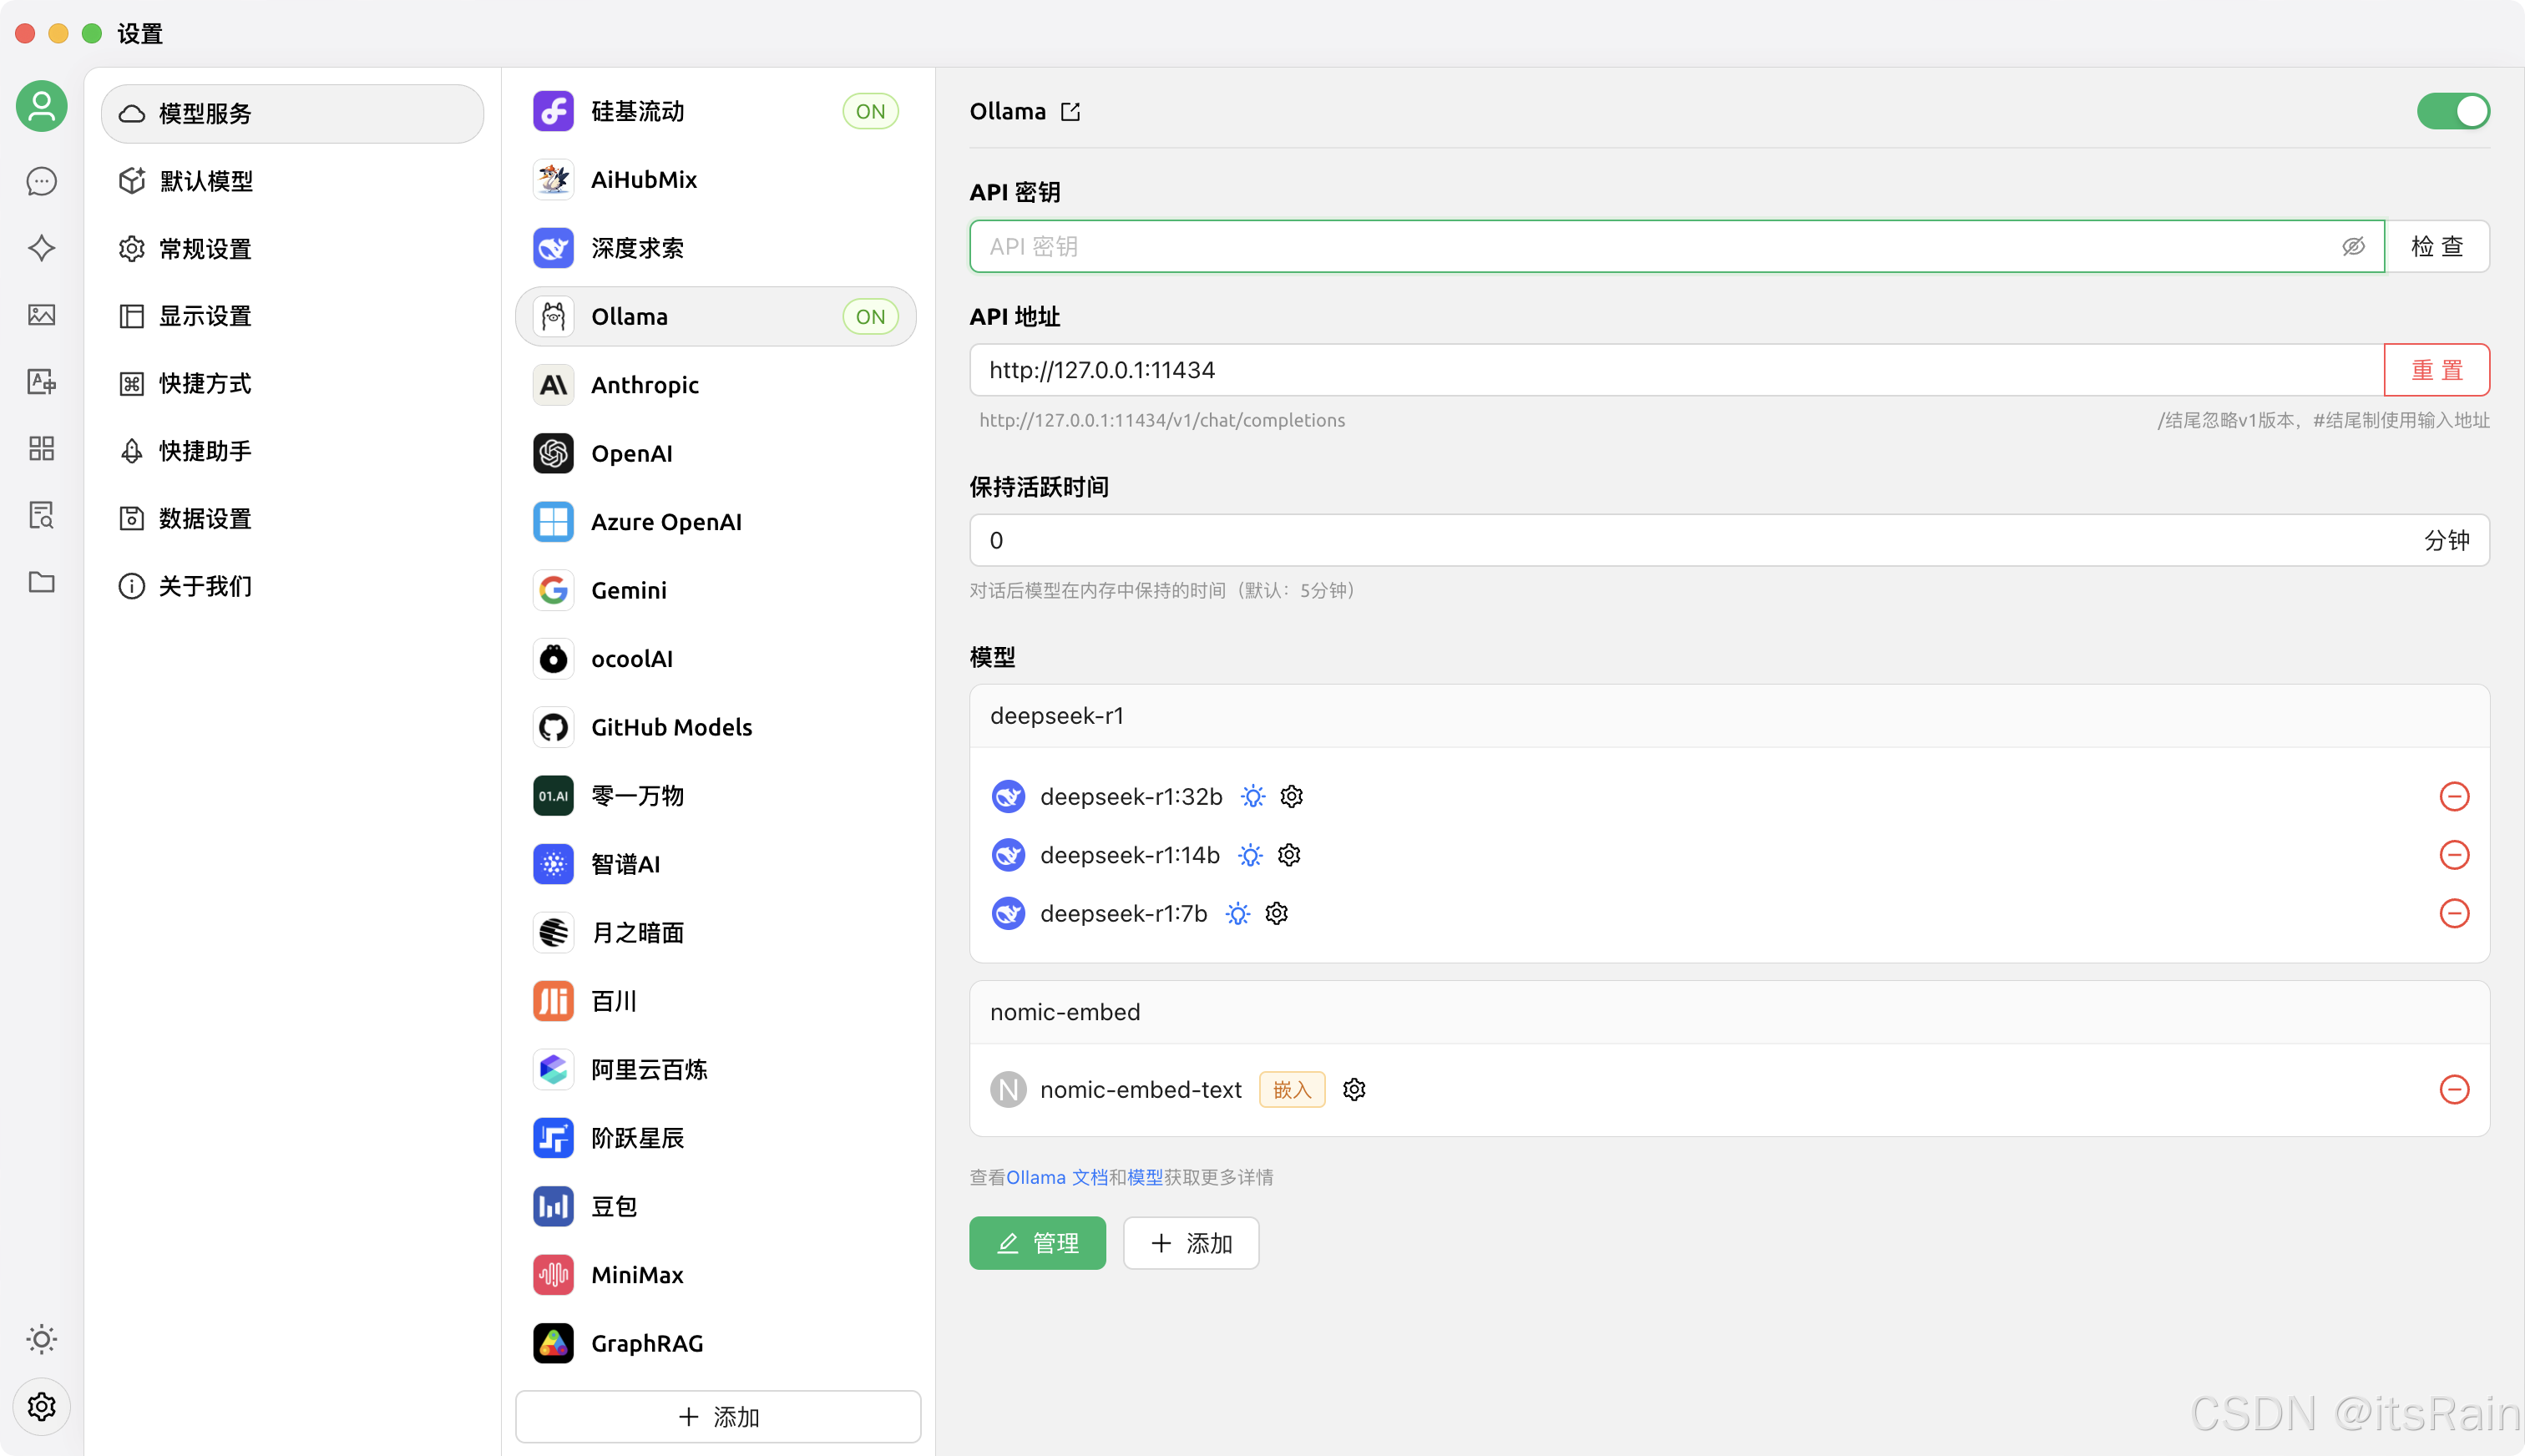Click the reasoning icon beside deepseek-r1:14b
The width and height of the screenshot is (2525, 1456).
pos(1250,855)
